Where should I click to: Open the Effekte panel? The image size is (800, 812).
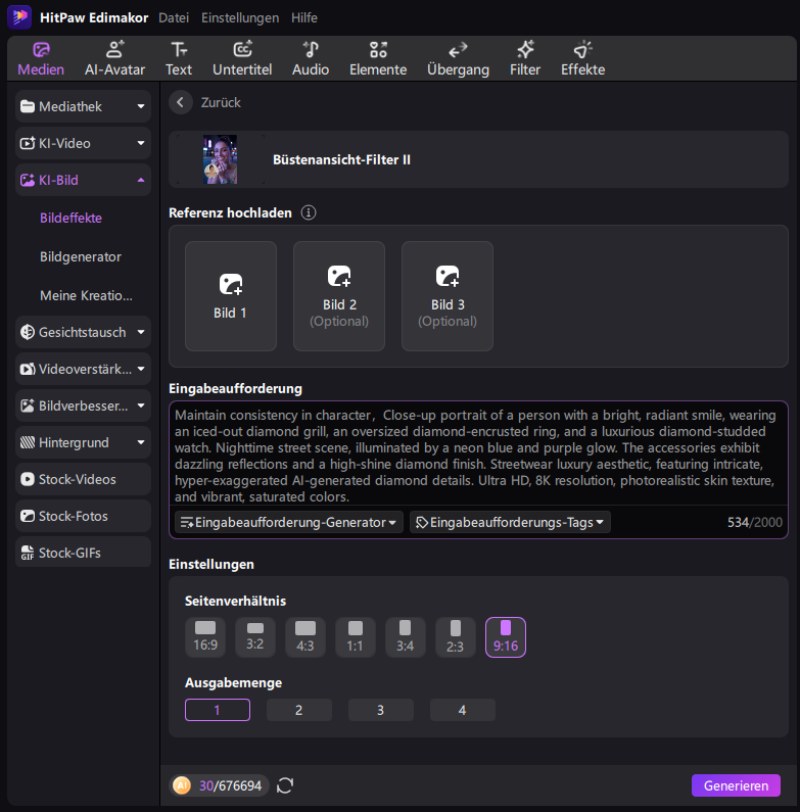582,58
